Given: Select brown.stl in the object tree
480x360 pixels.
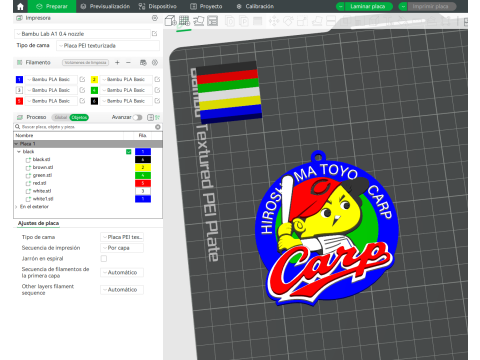Looking at the screenshot, I should (x=43, y=167).
